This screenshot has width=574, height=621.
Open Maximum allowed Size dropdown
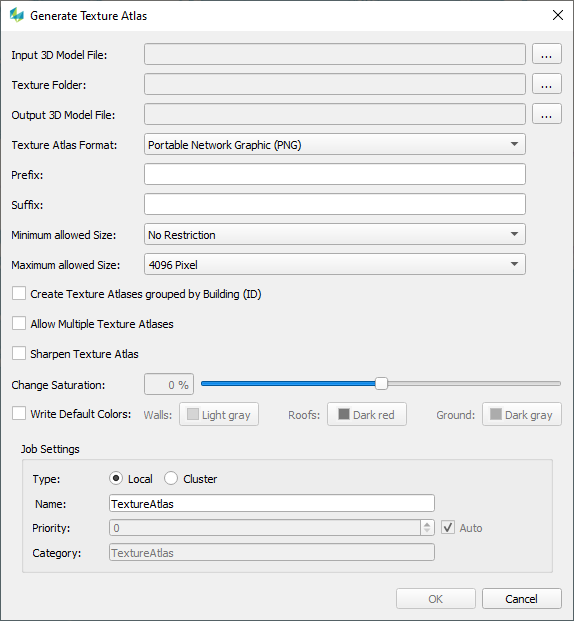pyautogui.click(x=335, y=265)
